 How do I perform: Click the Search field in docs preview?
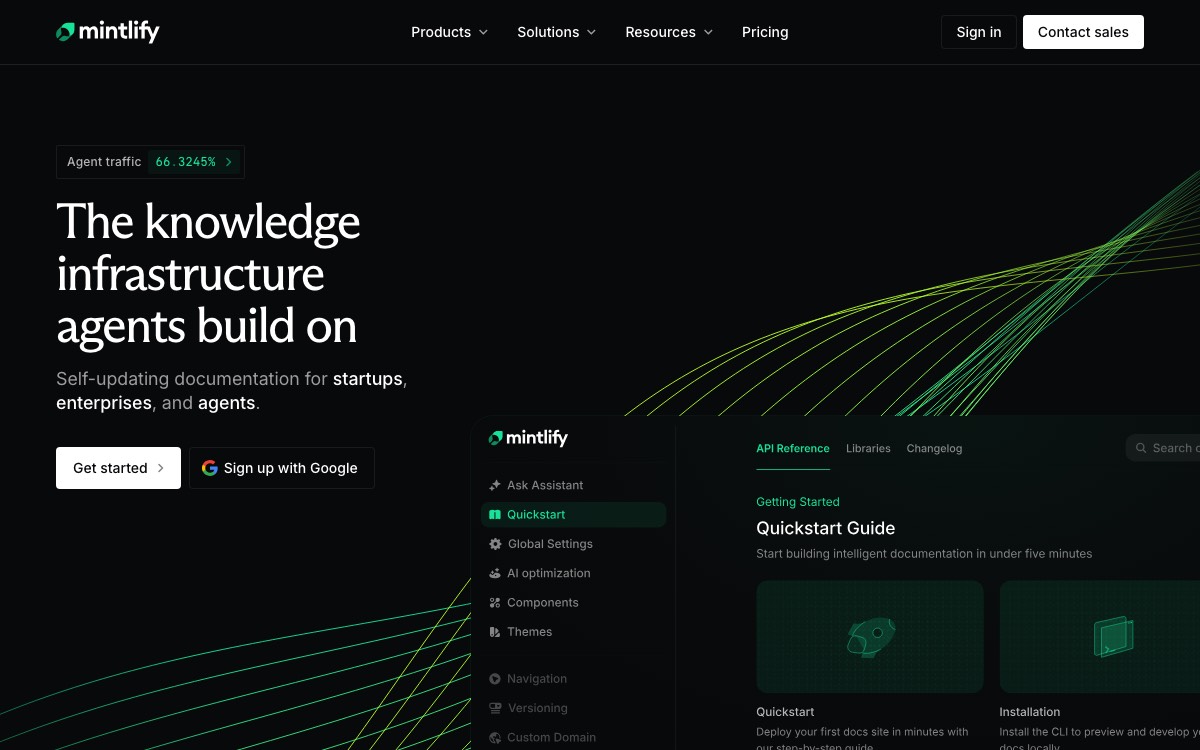1163,448
